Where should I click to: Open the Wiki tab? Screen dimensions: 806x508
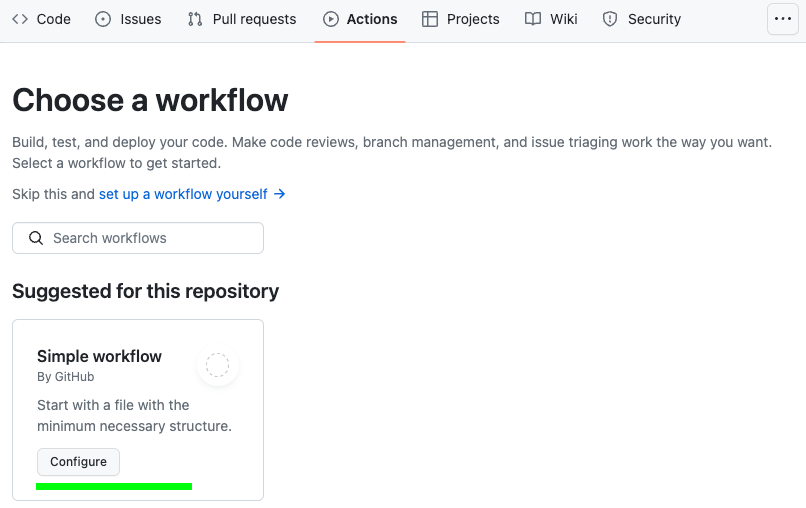551,19
